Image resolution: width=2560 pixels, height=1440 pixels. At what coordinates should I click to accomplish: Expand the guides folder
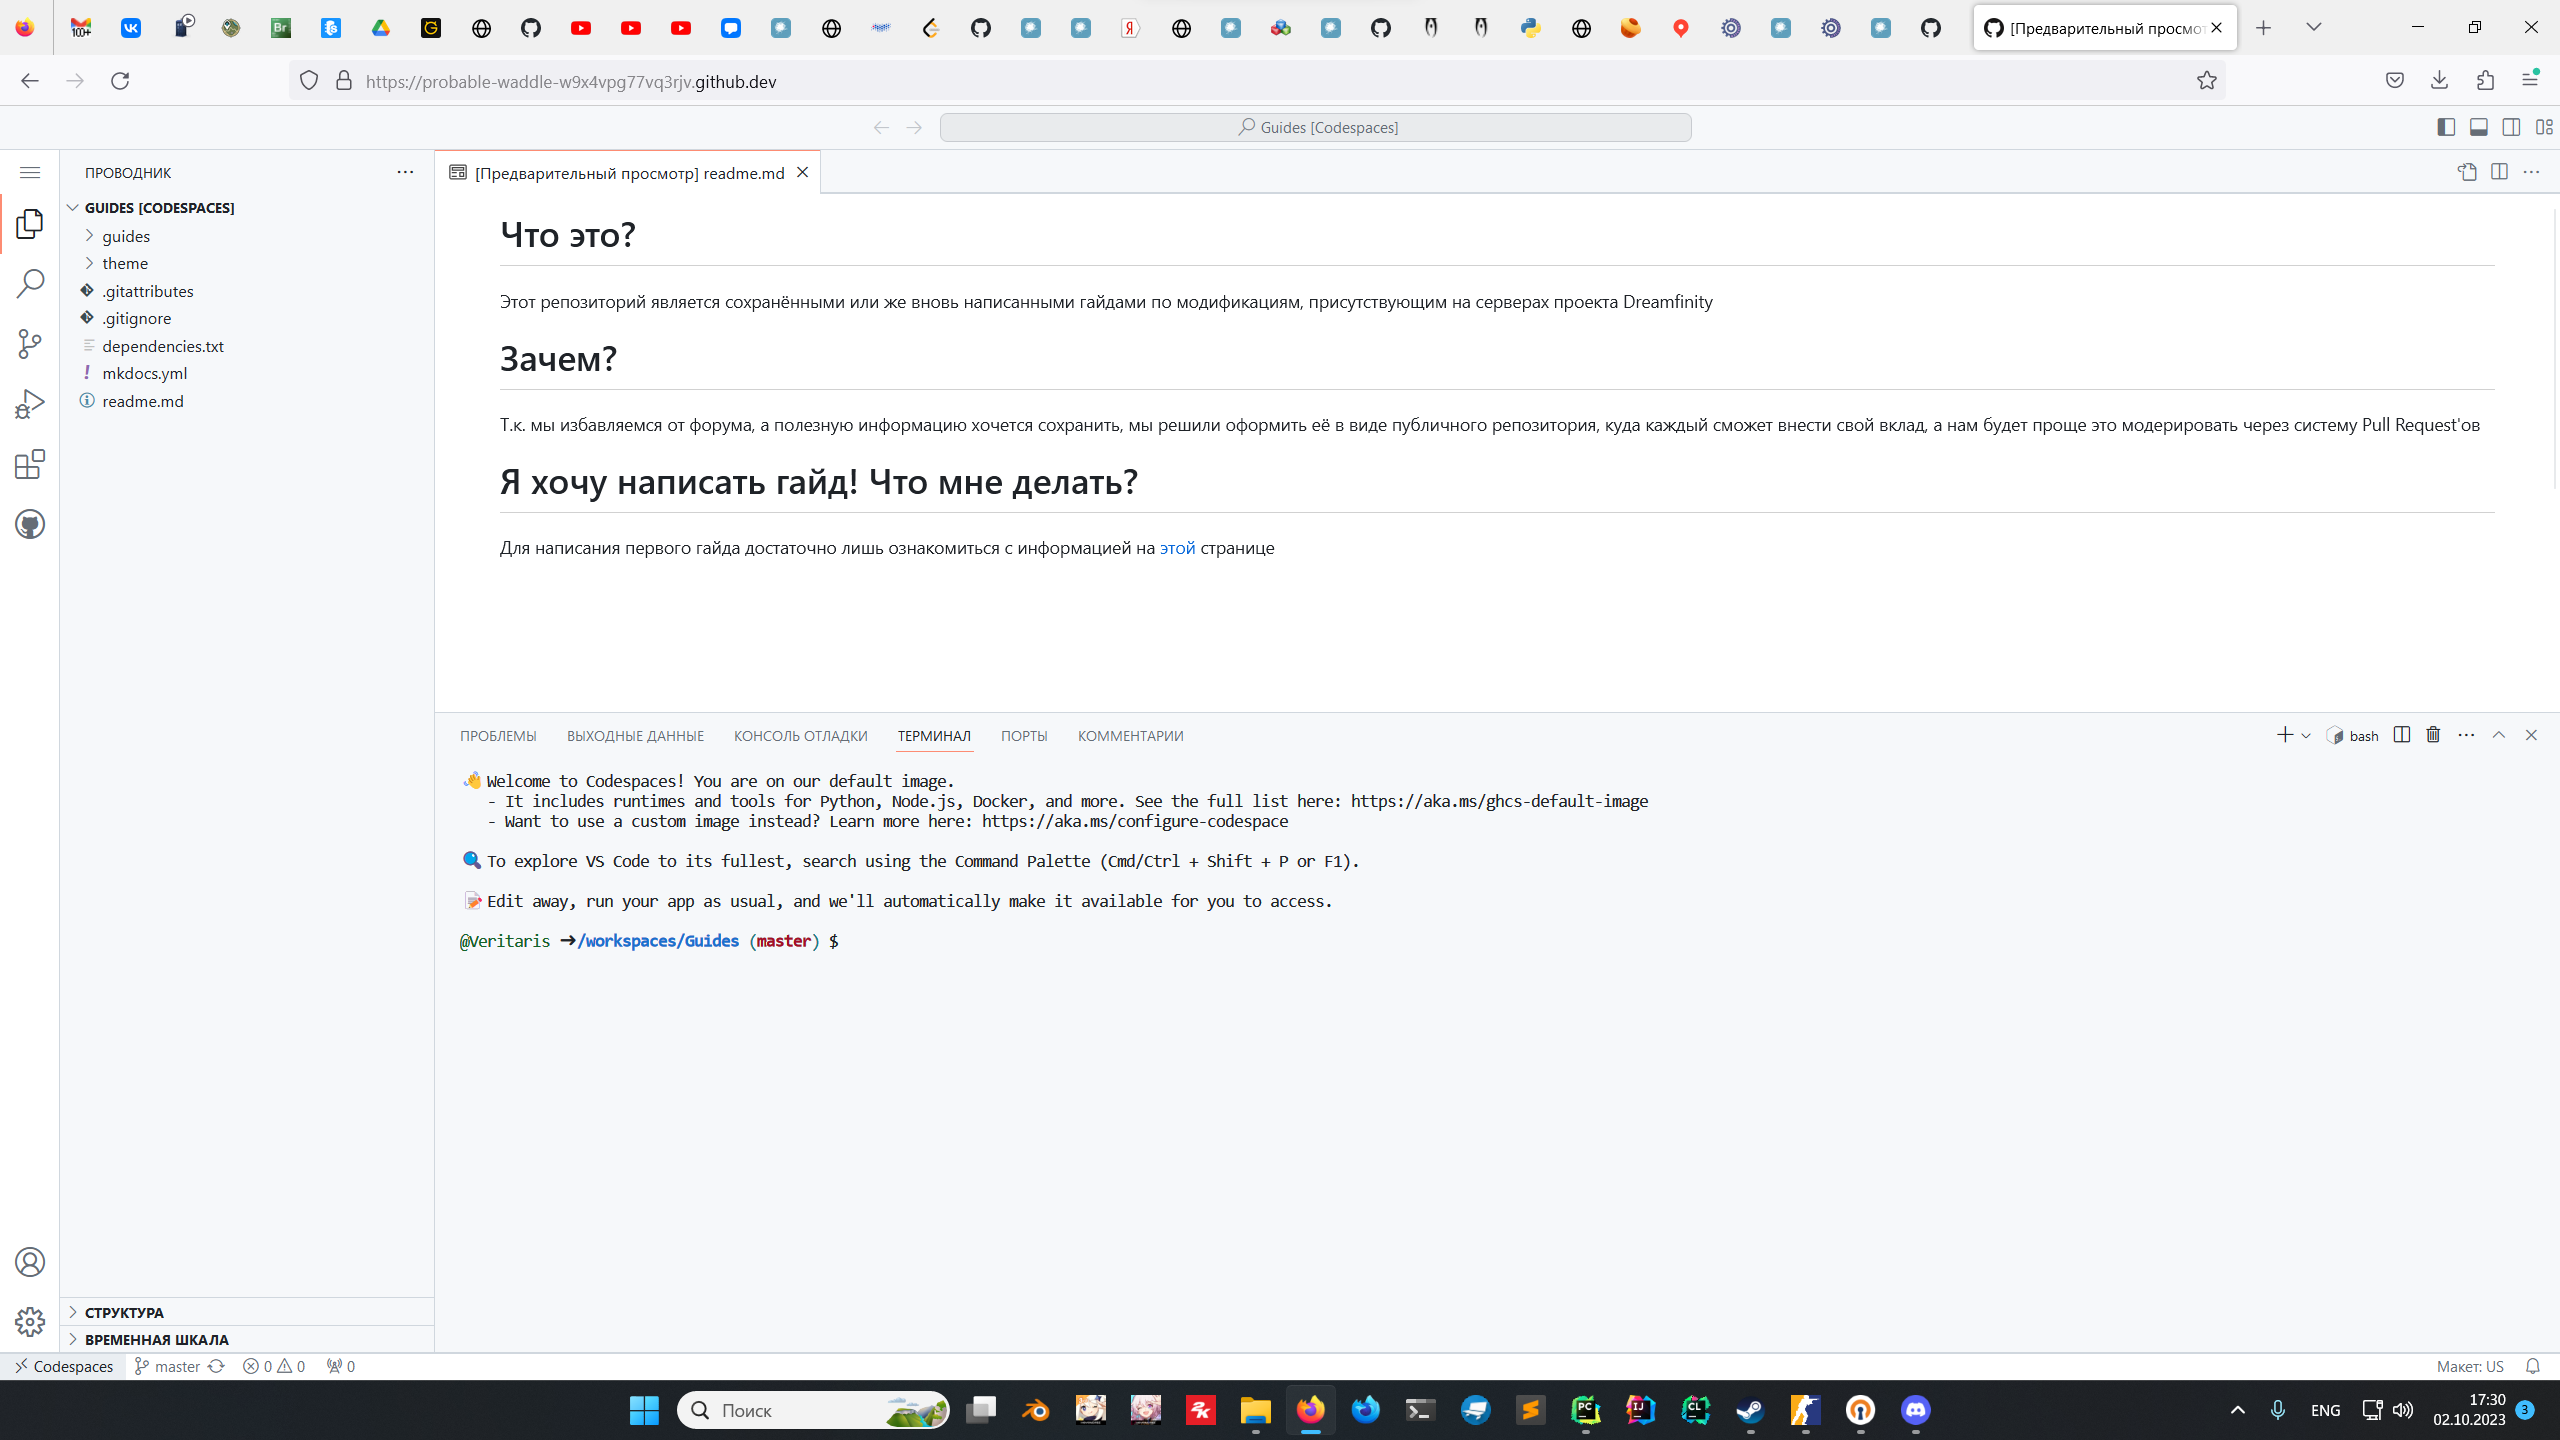pyautogui.click(x=126, y=236)
